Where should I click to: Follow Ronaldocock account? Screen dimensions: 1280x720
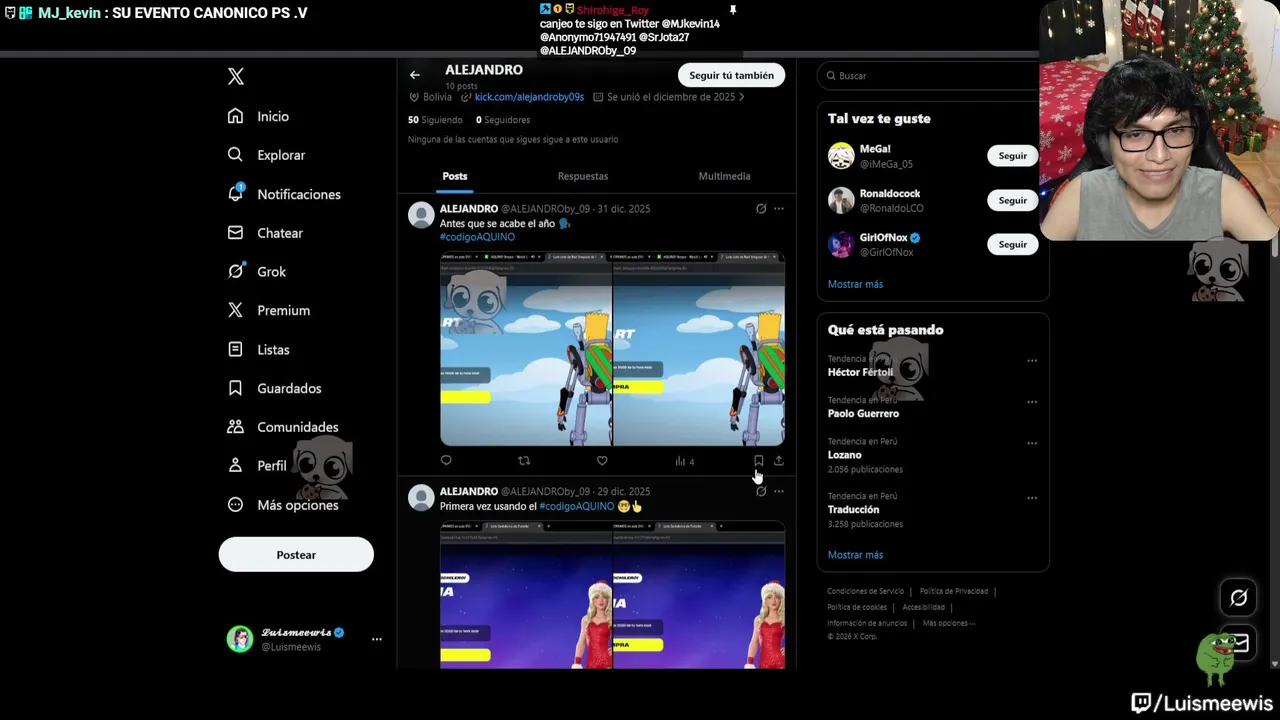pyautogui.click(x=1012, y=200)
